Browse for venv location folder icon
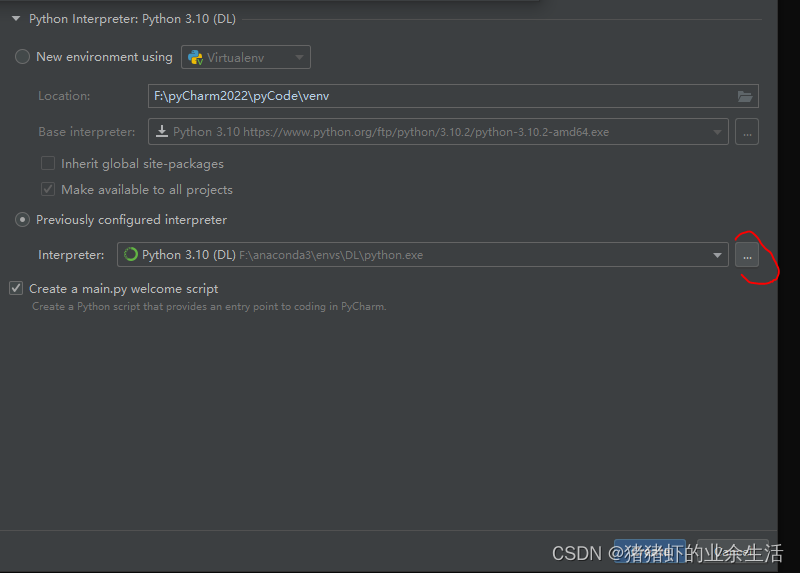 tap(745, 96)
